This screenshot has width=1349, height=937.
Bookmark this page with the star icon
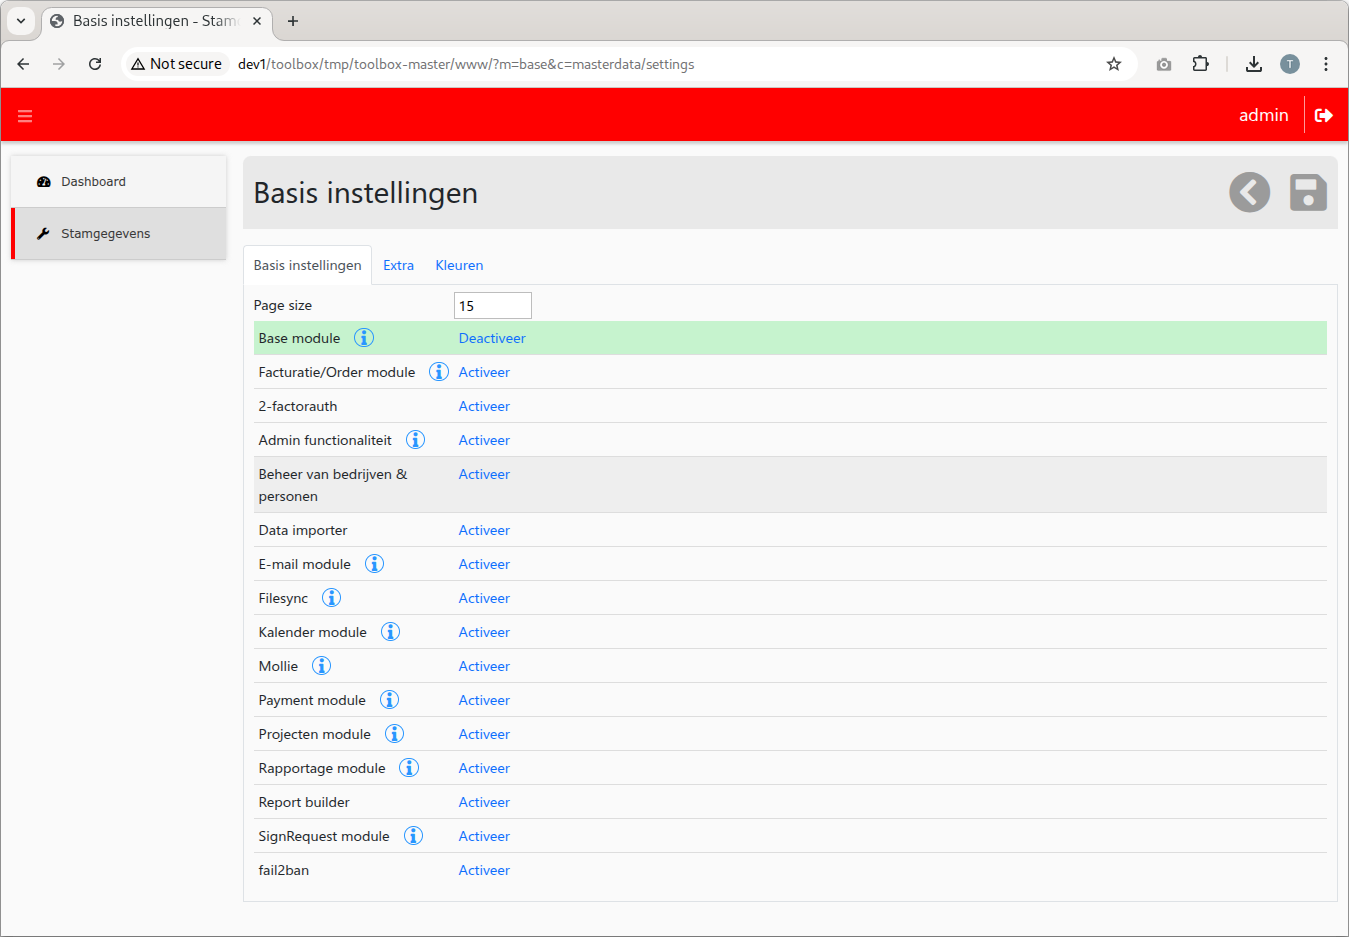click(1113, 64)
